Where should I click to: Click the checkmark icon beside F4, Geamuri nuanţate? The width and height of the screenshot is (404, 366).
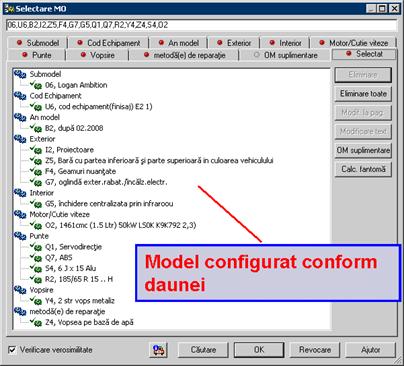(36, 171)
